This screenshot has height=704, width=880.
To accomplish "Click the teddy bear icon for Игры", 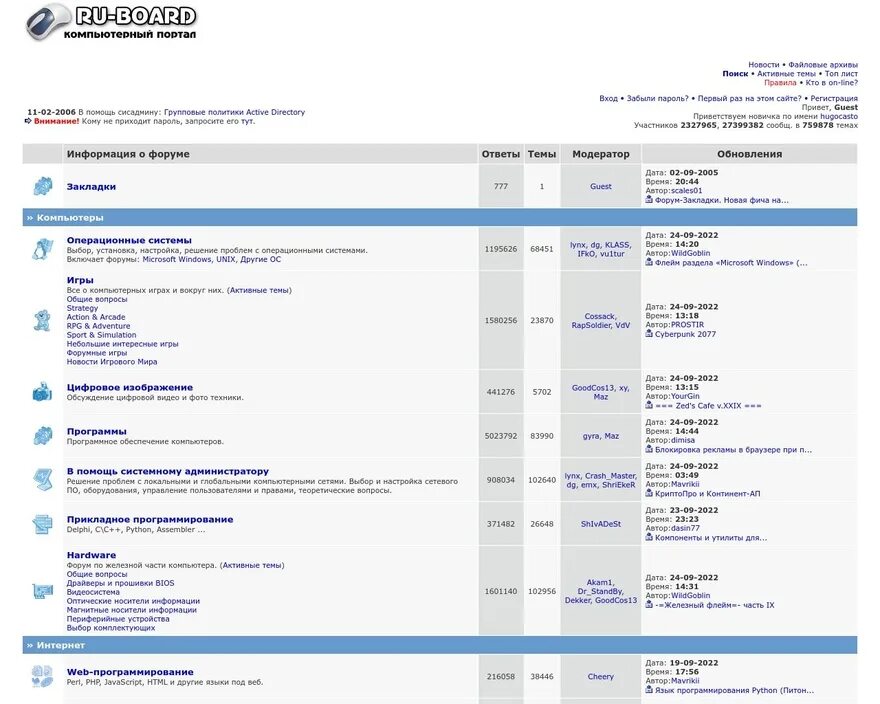I will pyautogui.click(x=43, y=321).
